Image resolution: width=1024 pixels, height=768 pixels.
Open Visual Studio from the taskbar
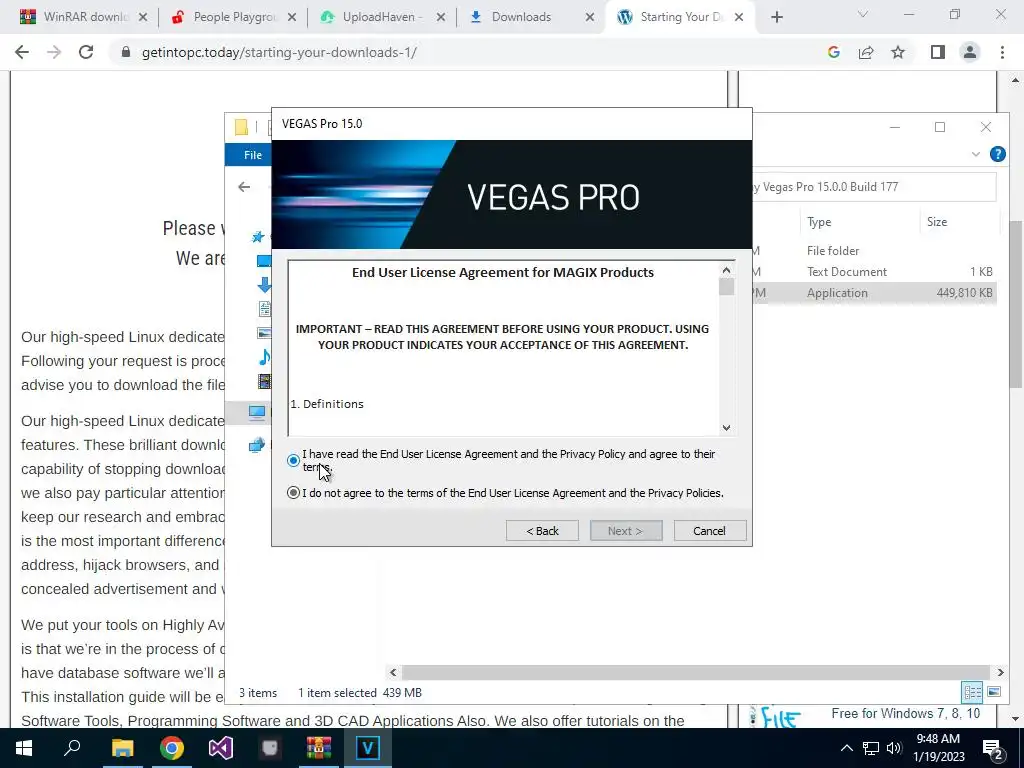pos(221,748)
